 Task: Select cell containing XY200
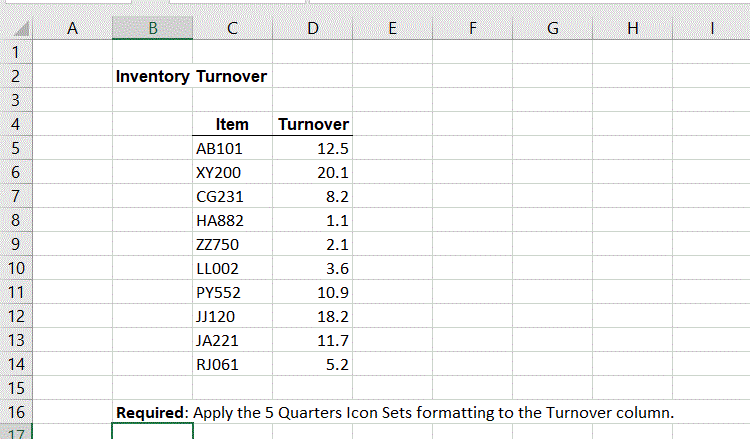pyautogui.click(x=232, y=172)
